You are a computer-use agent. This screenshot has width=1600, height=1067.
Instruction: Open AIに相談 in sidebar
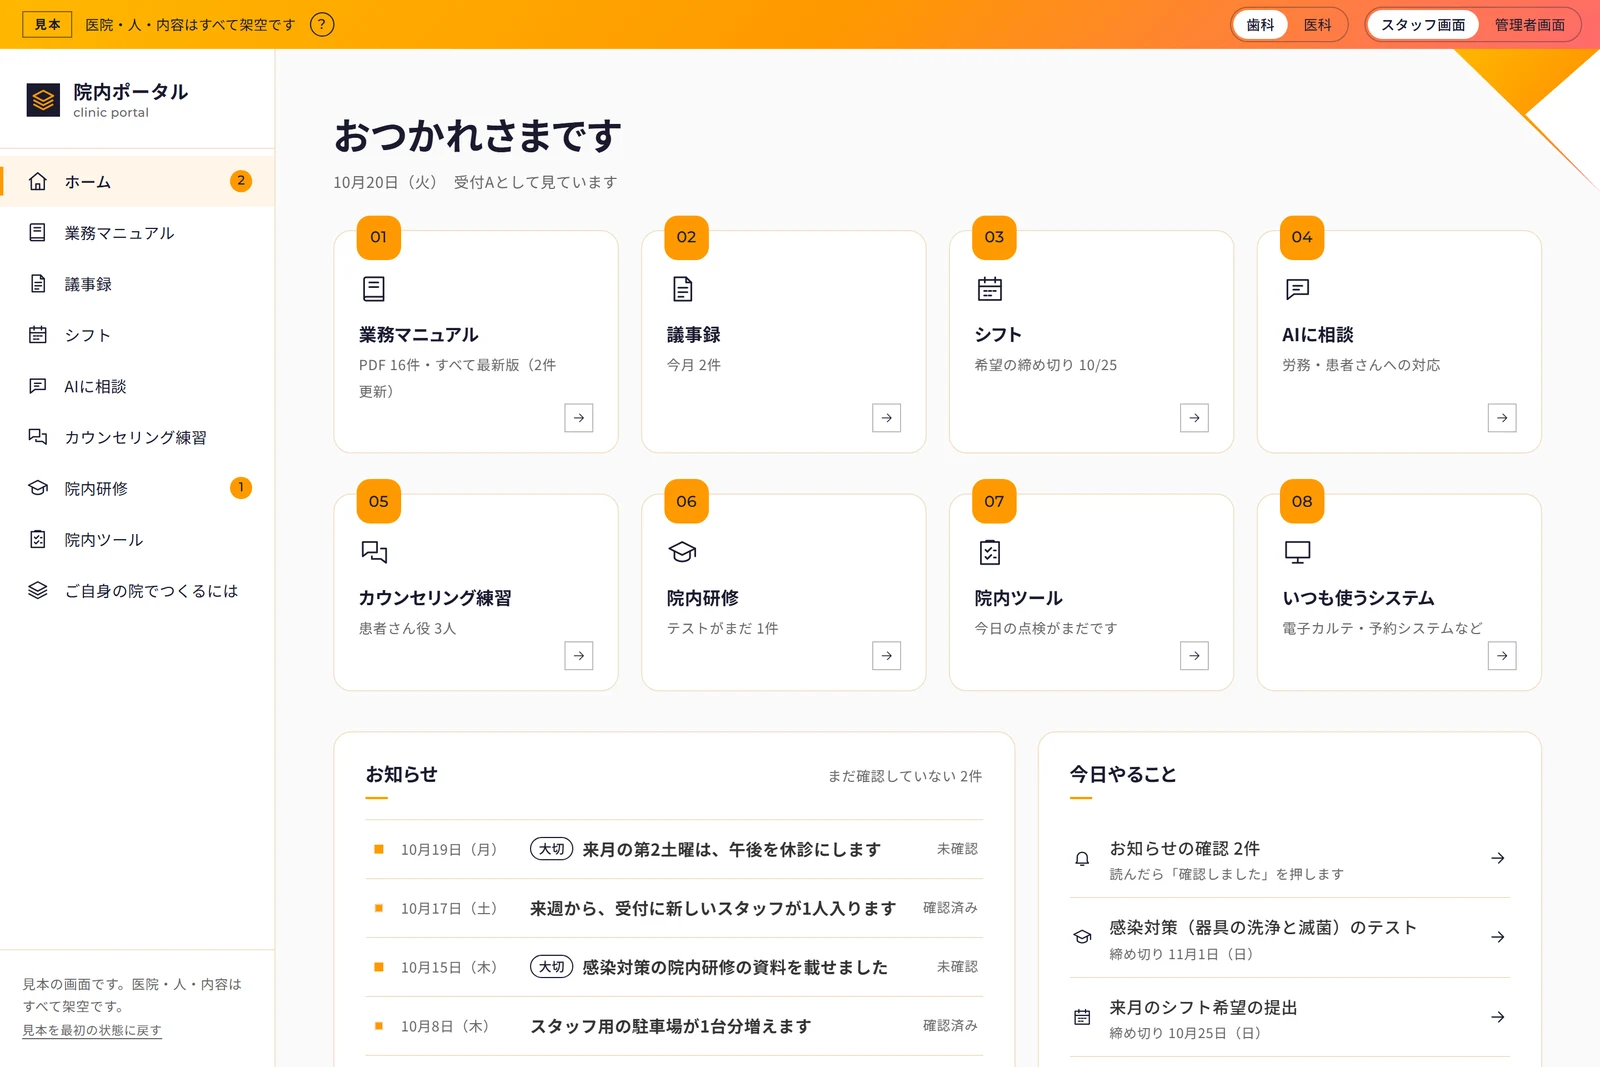tap(137, 386)
